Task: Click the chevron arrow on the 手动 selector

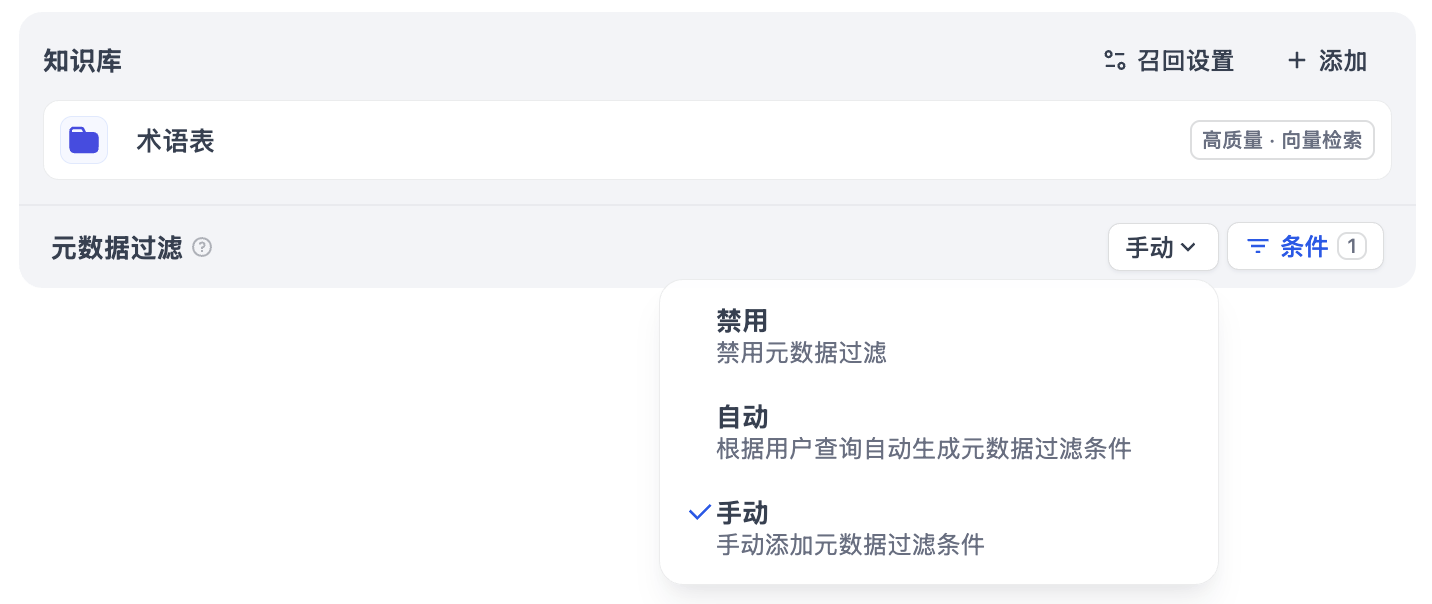Action: [1189, 247]
